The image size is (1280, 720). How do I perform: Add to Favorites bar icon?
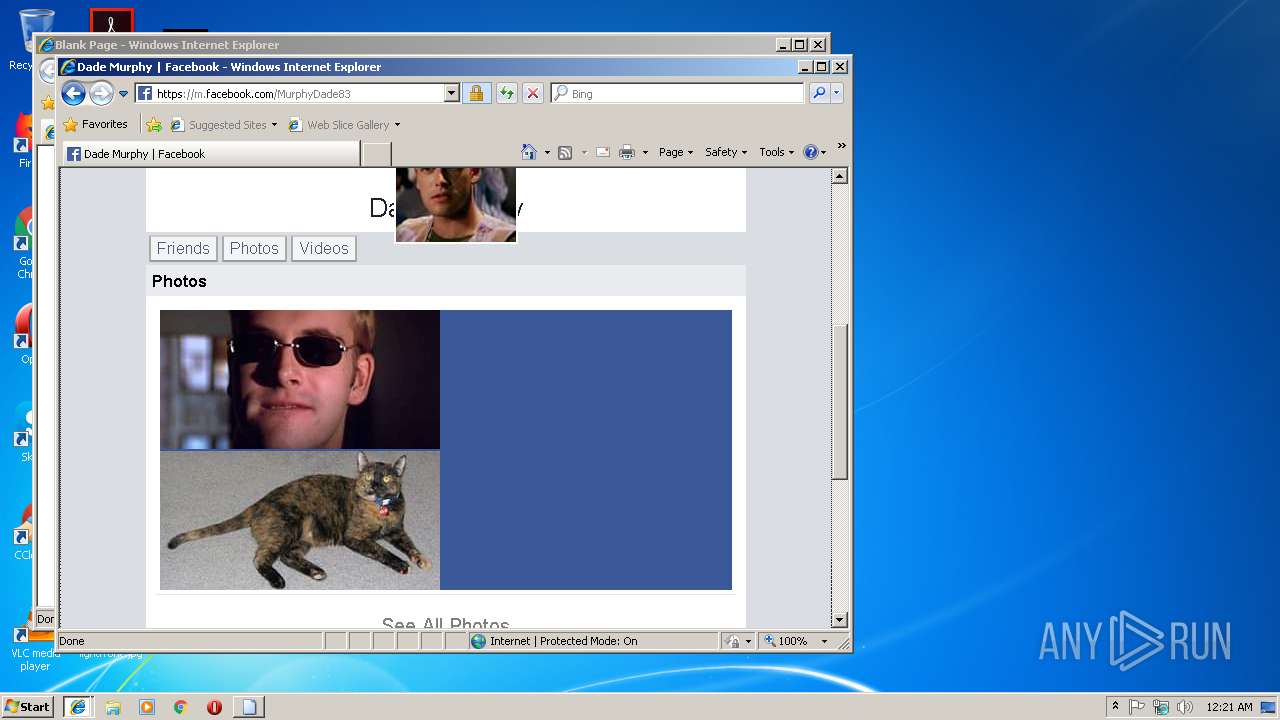click(x=153, y=125)
